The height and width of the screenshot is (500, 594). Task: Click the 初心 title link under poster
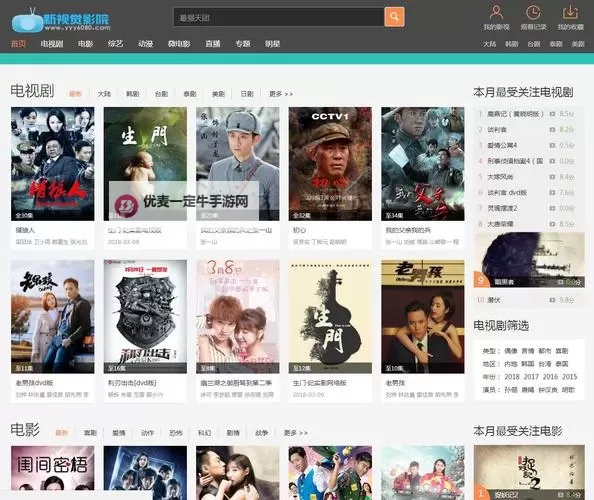click(299, 230)
